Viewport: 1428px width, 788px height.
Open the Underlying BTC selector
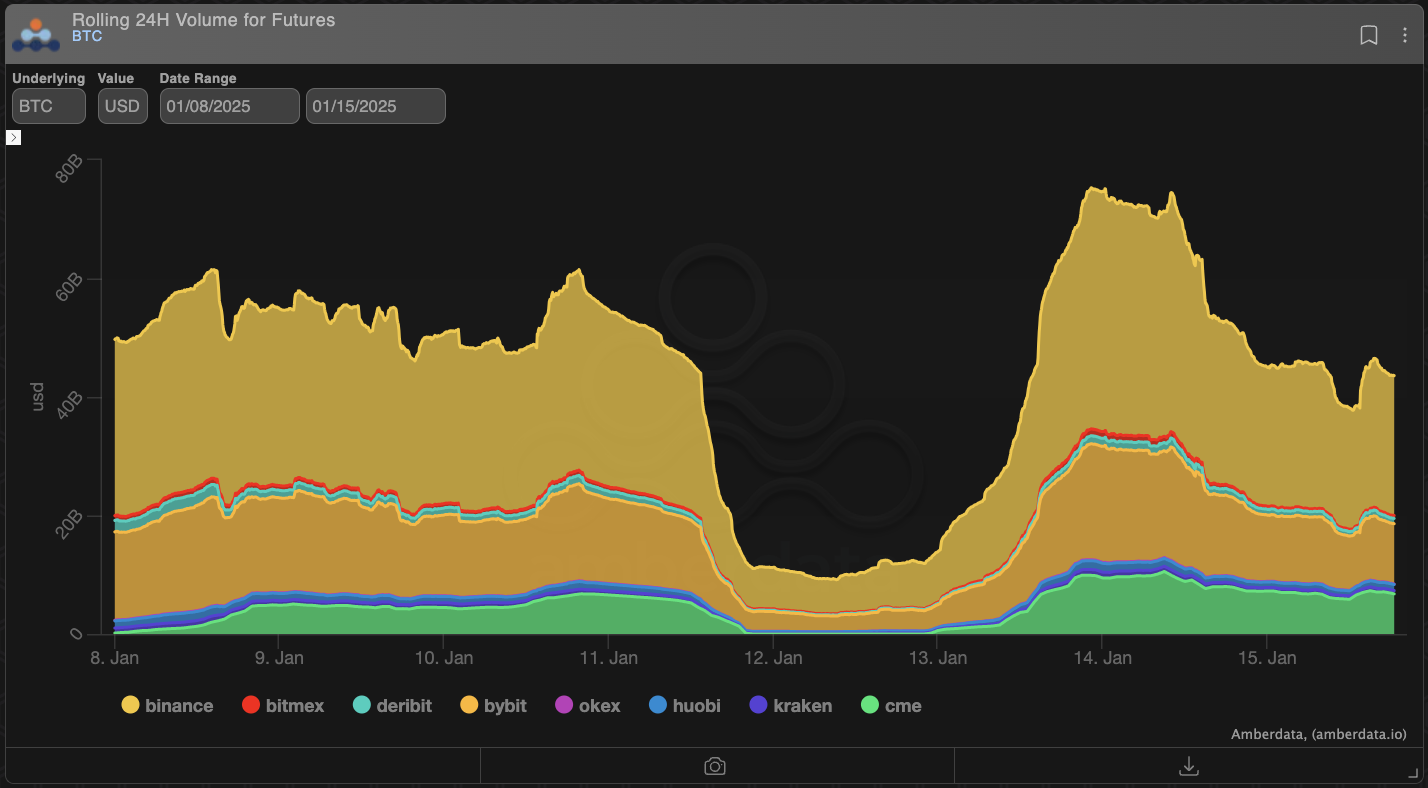(x=47, y=105)
